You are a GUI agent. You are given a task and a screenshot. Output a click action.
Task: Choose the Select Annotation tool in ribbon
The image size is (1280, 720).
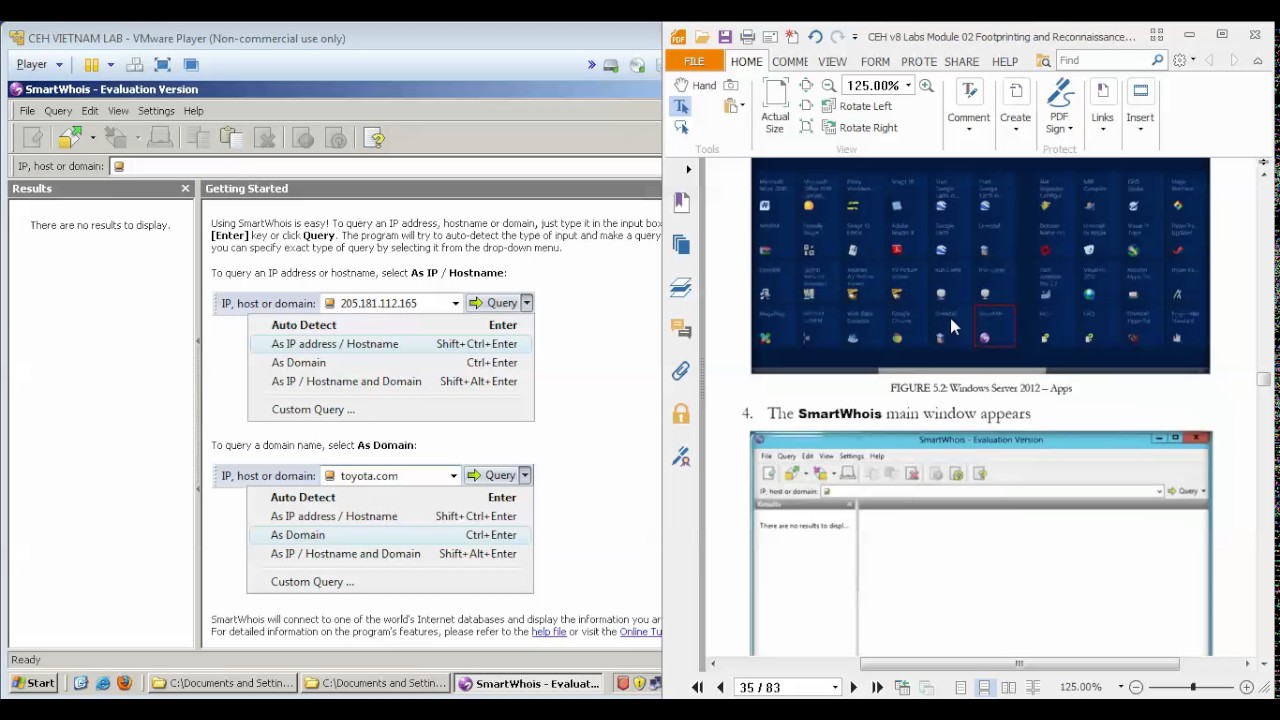[682, 128]
